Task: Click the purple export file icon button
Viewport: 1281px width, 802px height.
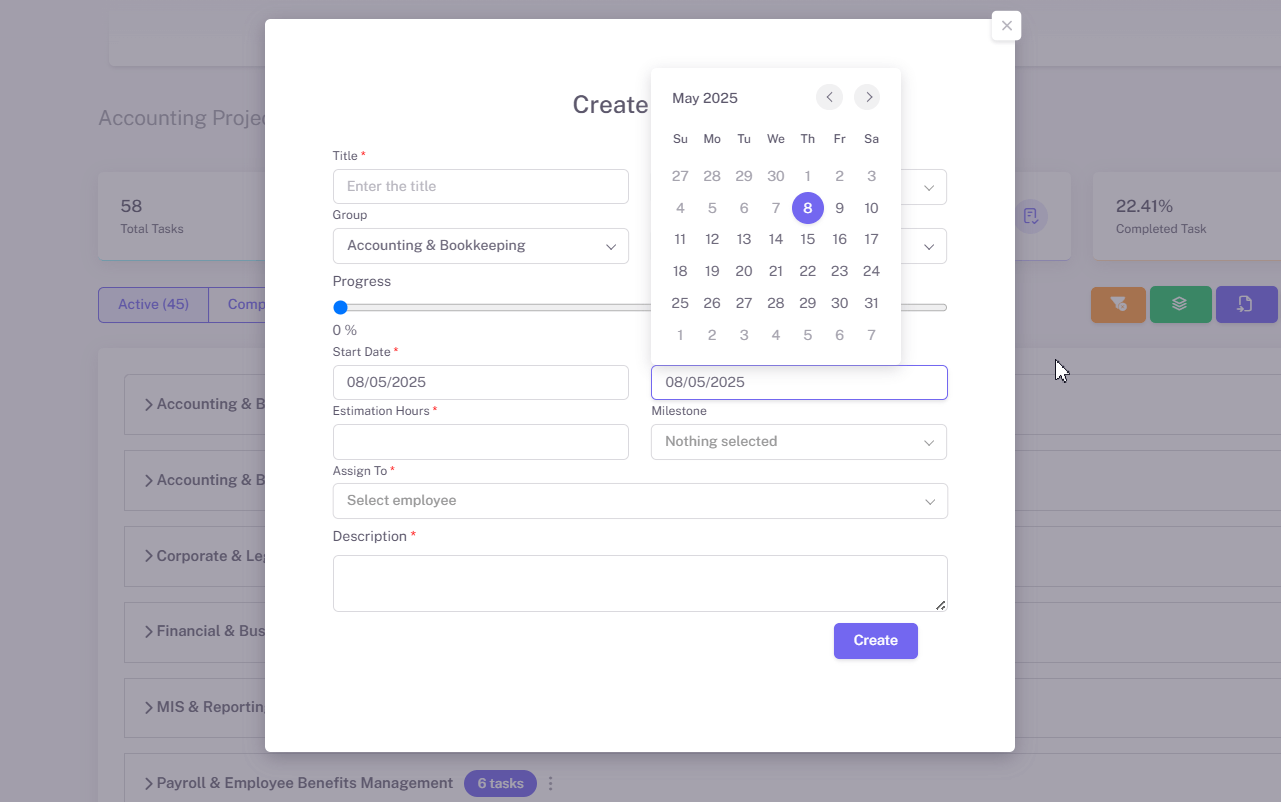Action: (x=1246, y=304)
